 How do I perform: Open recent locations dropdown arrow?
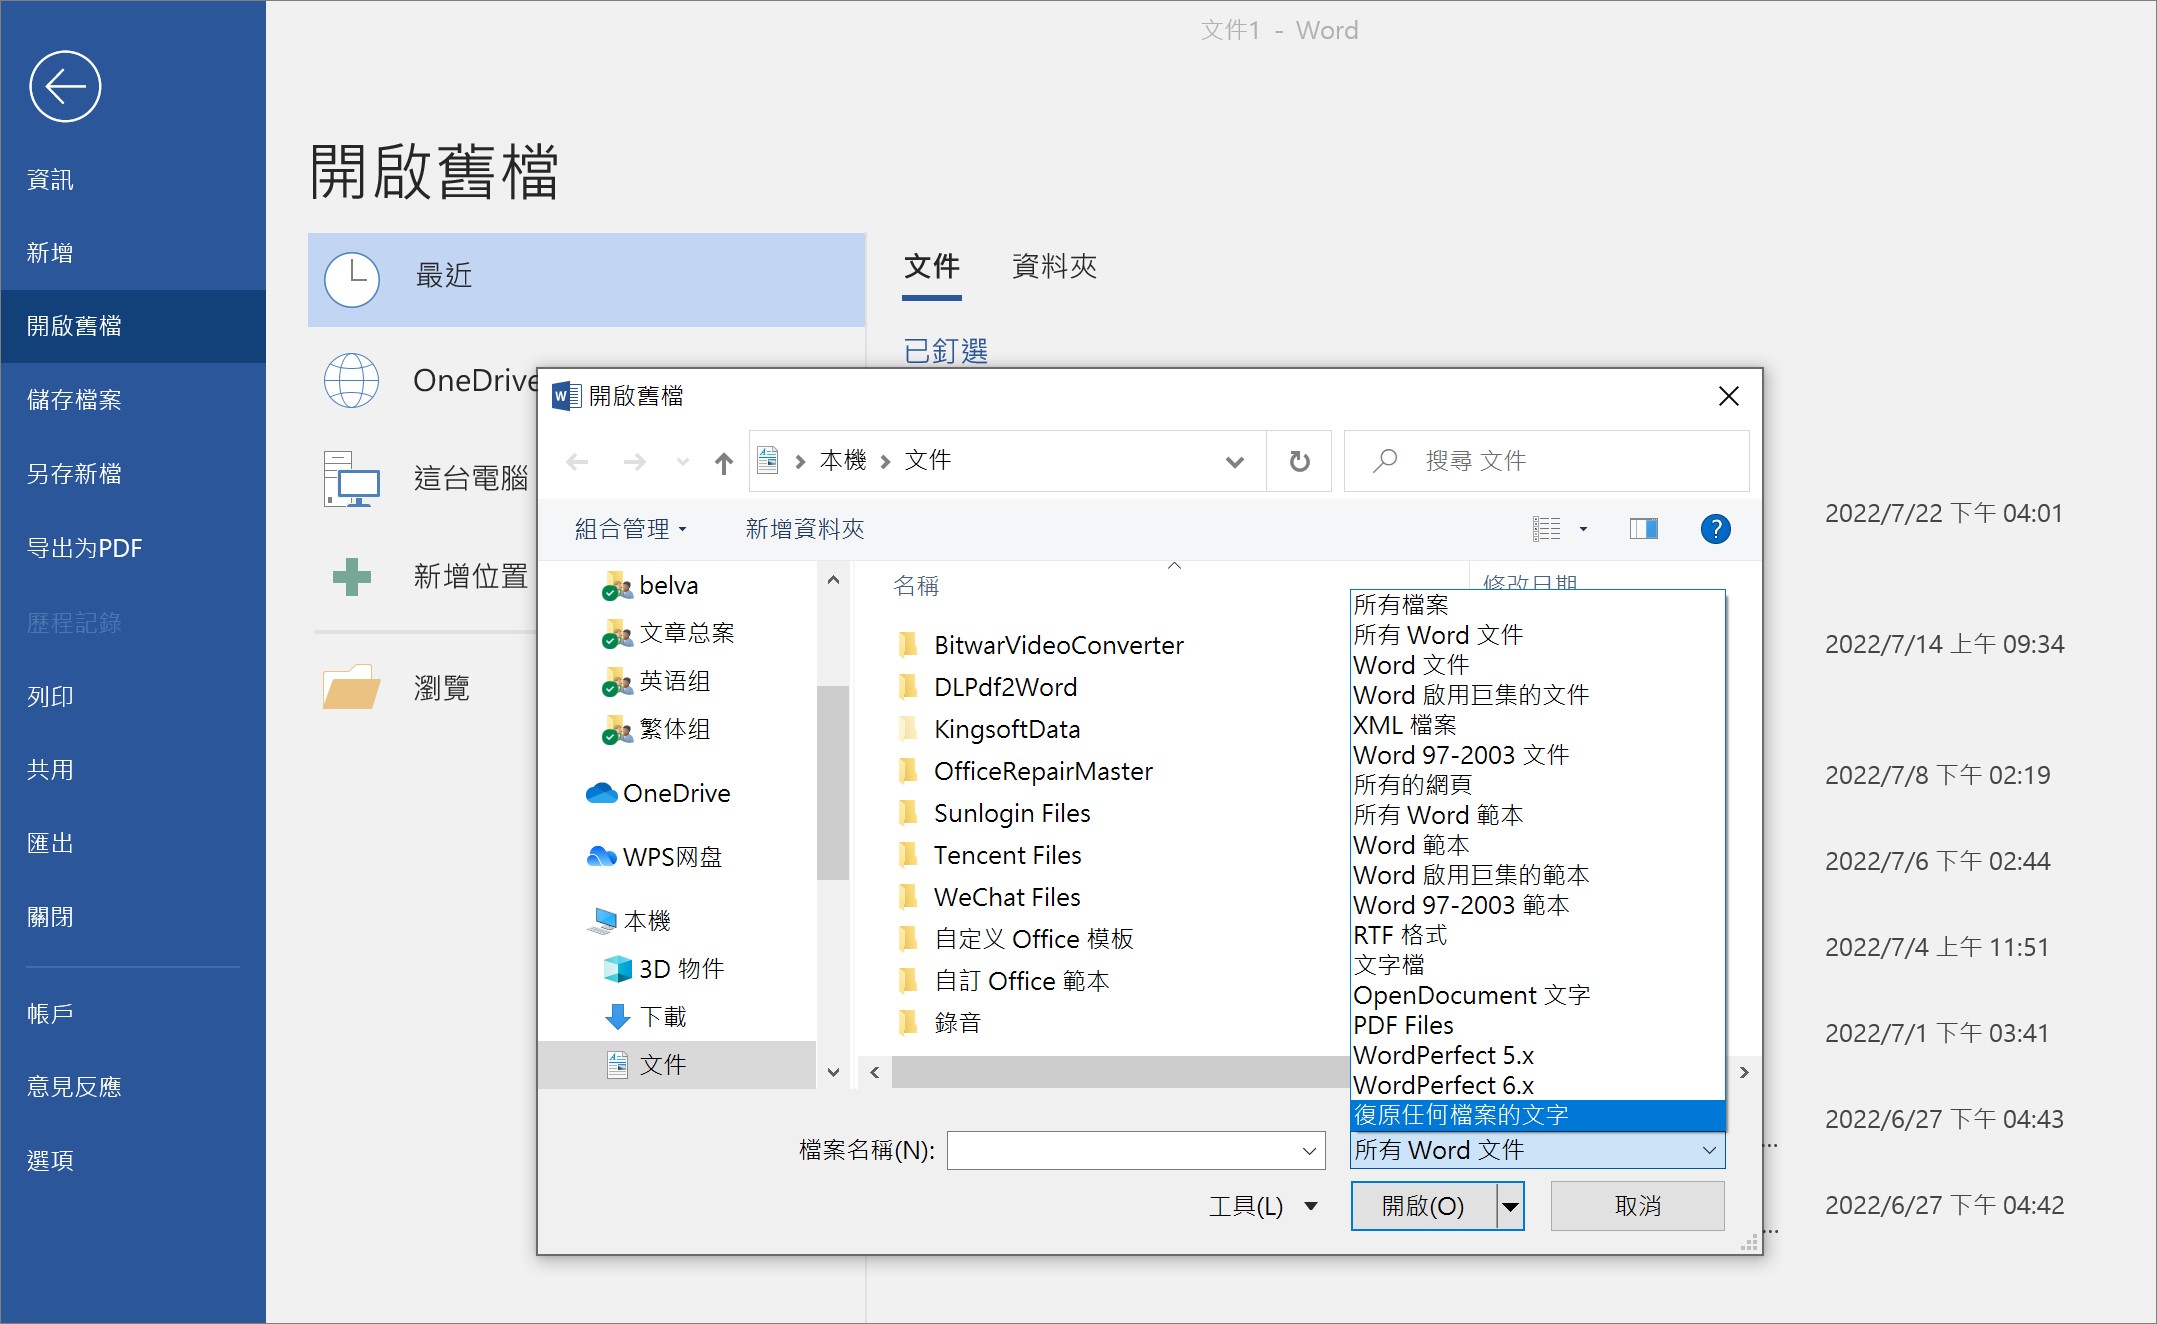point(683,462)
